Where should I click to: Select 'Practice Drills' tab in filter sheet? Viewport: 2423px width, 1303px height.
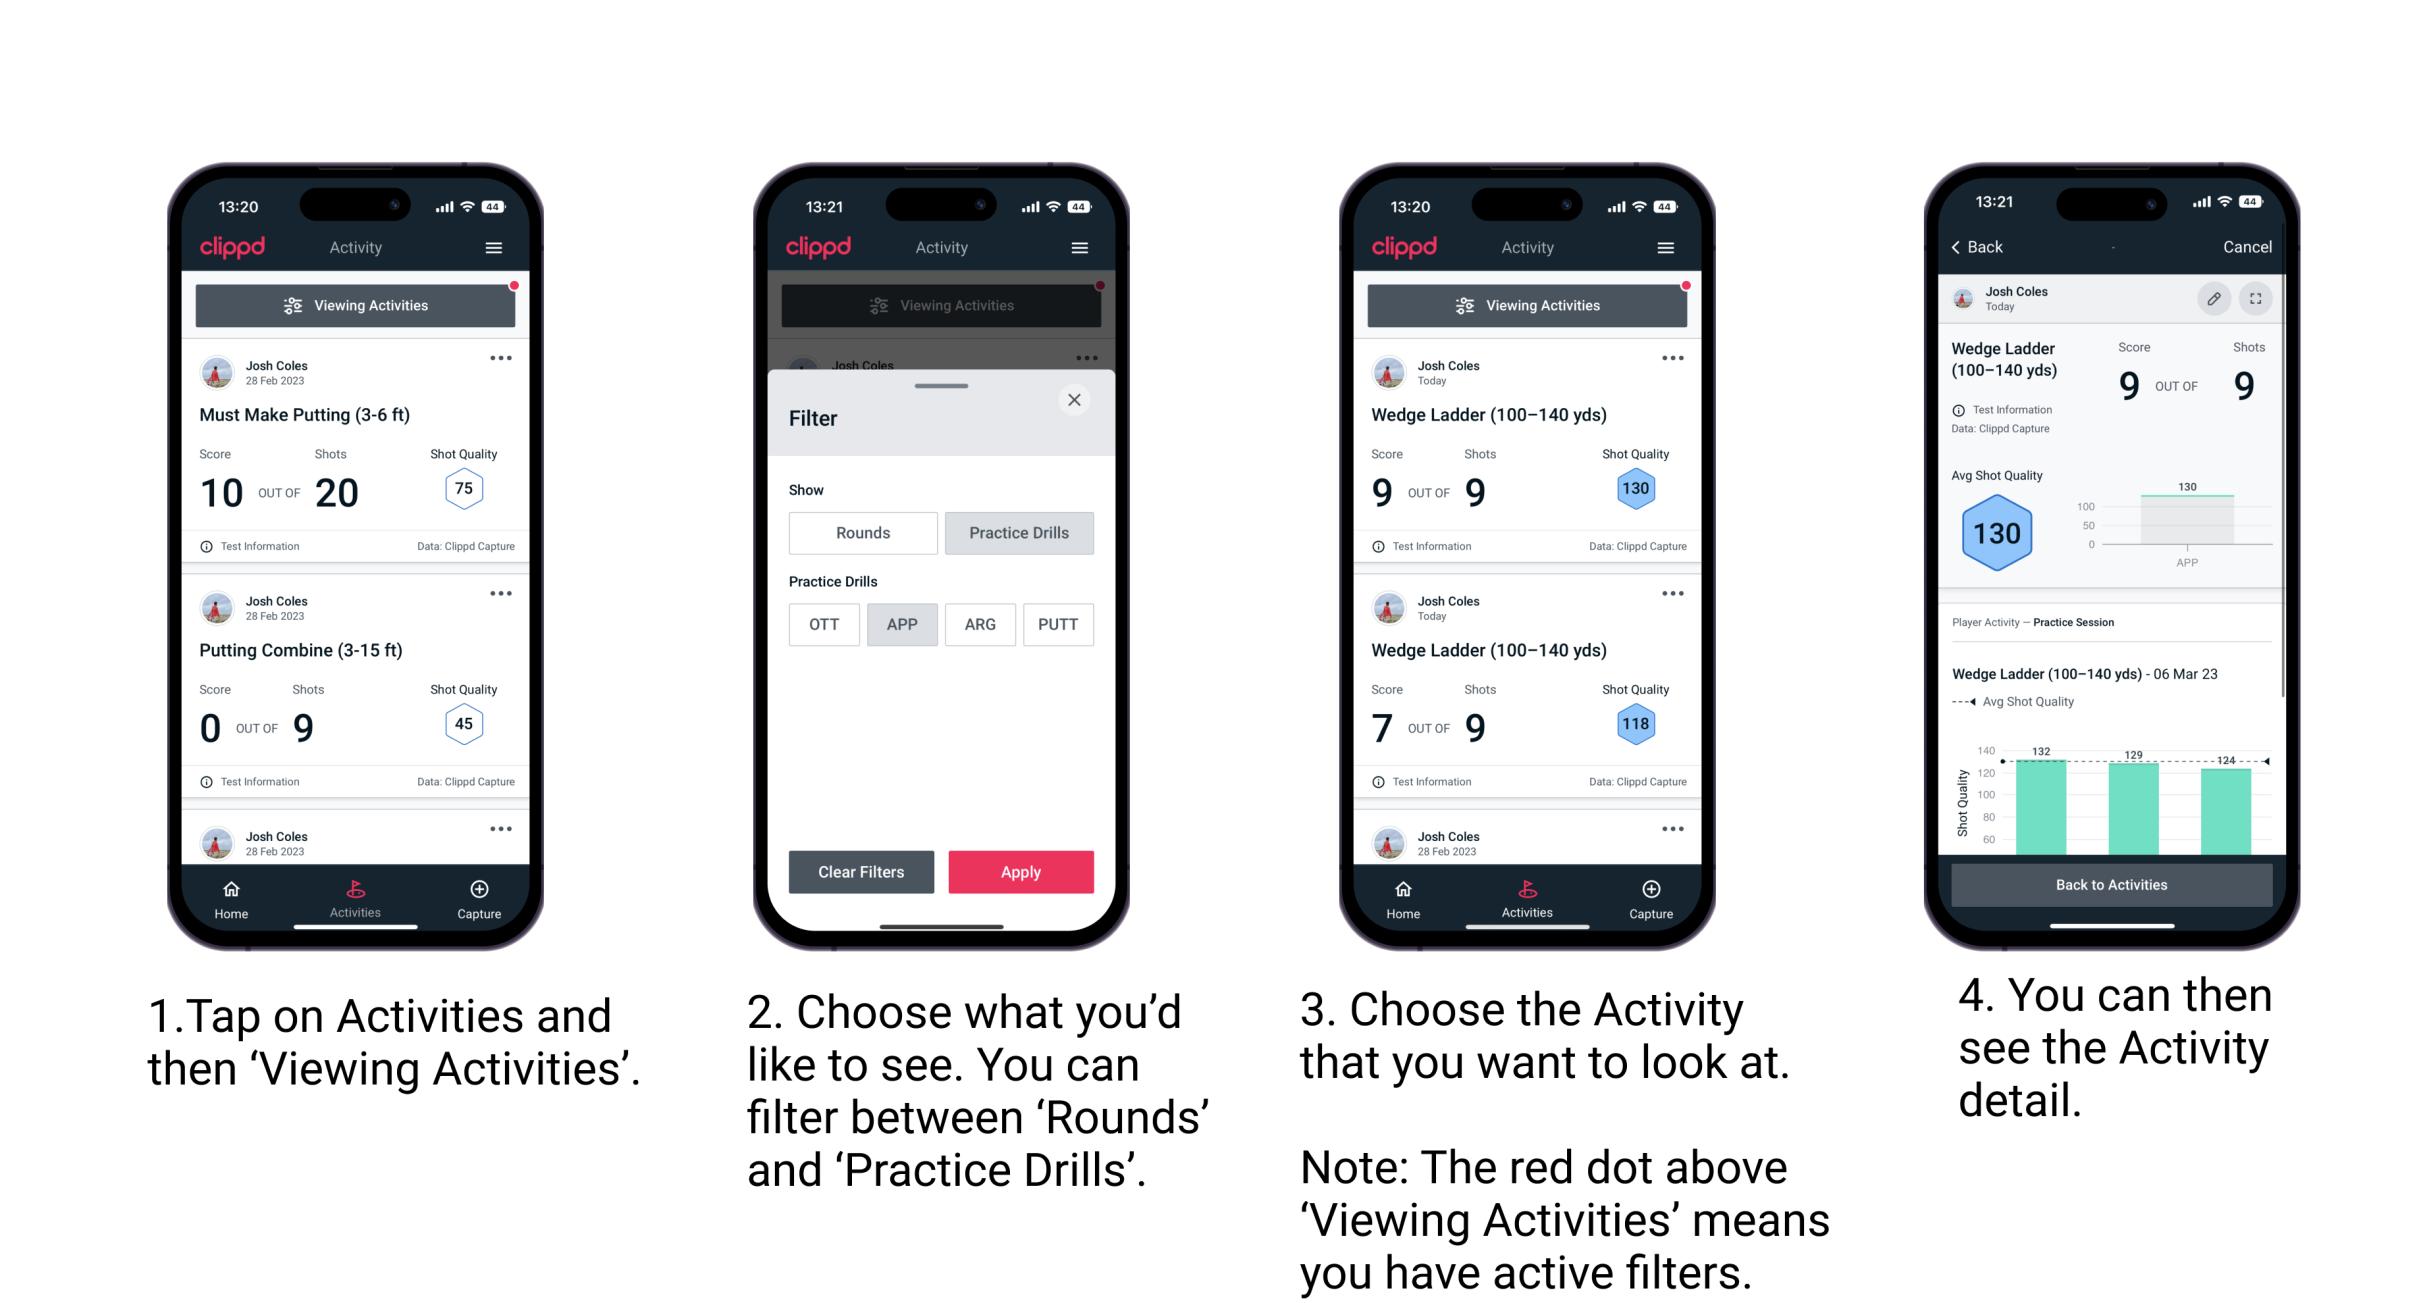click(1017, 533)
